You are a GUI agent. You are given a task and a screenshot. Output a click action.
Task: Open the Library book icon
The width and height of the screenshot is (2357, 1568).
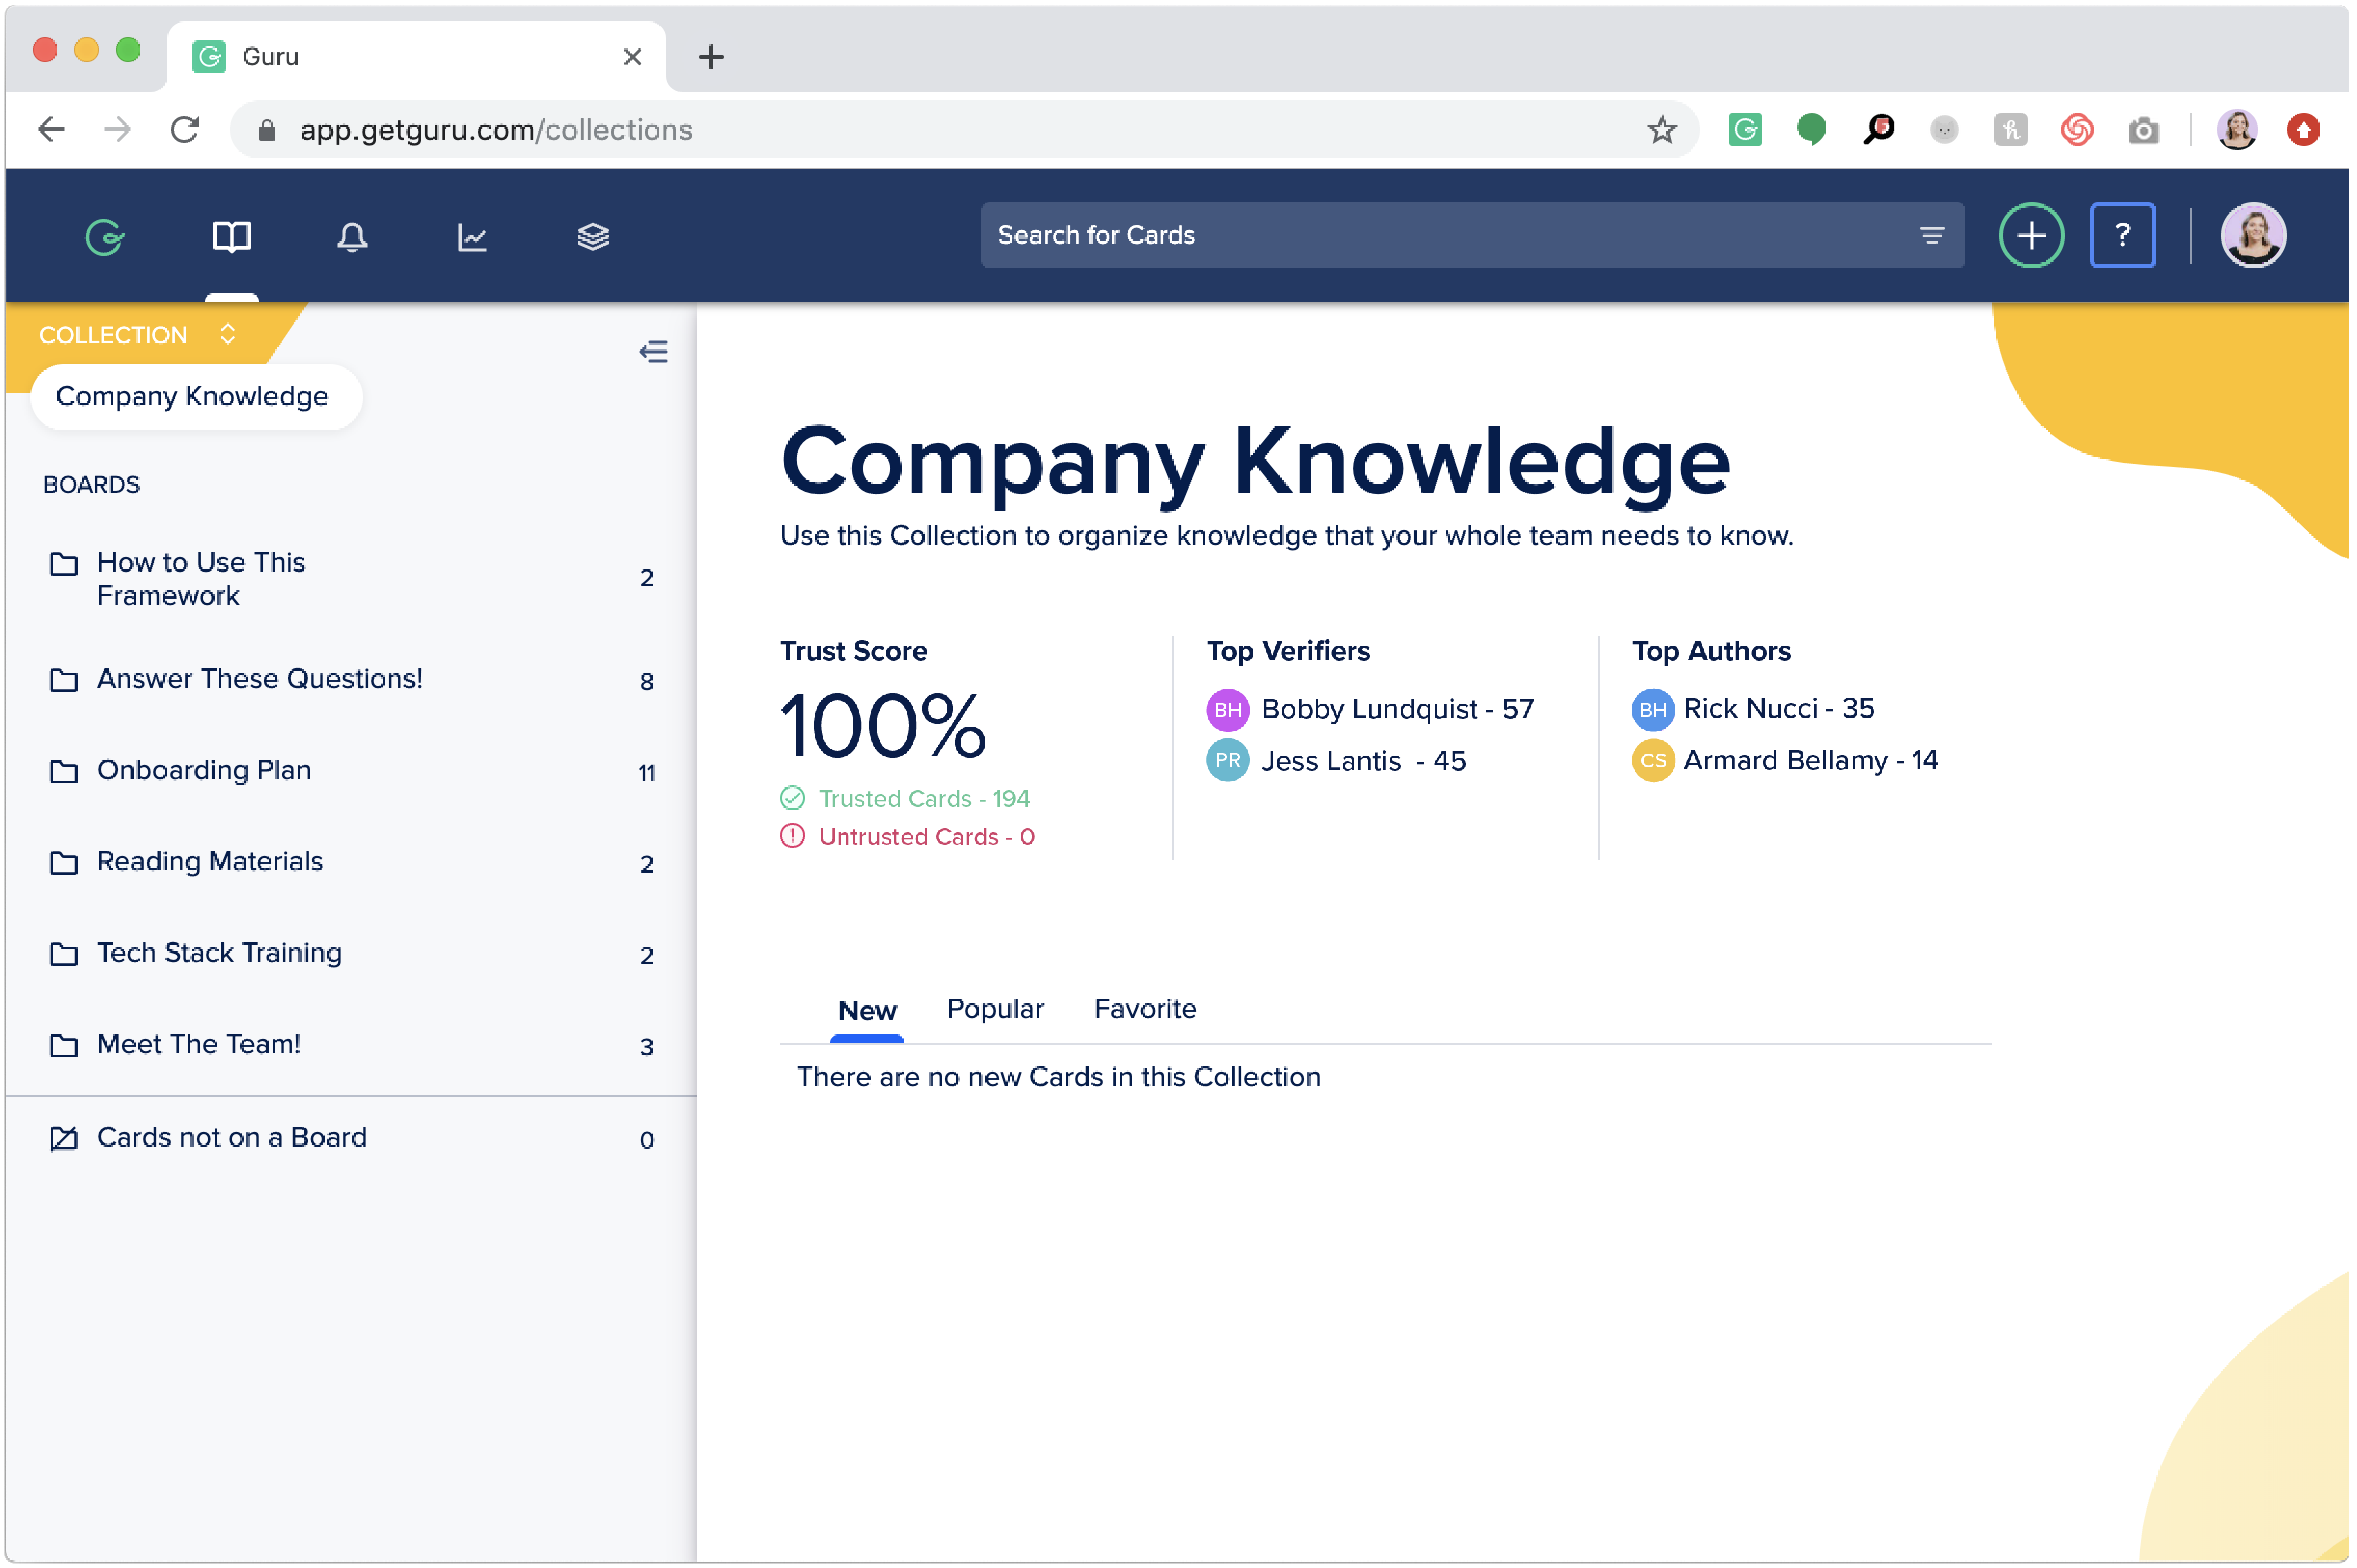click(x=231, y=237)
